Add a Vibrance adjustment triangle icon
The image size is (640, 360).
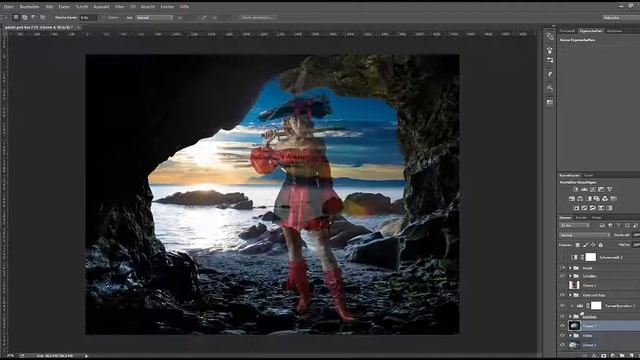(x=609, y=189)
